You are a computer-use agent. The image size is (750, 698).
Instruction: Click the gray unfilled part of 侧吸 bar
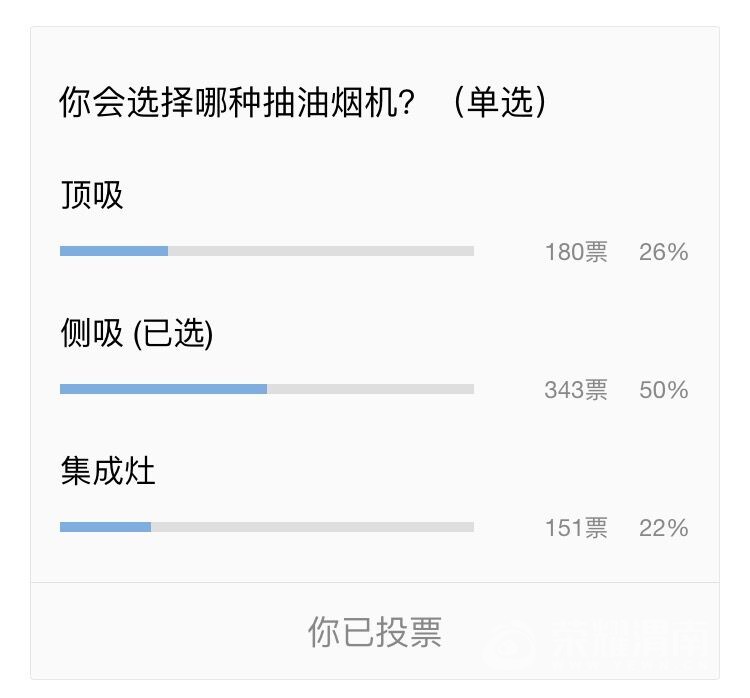370,389
